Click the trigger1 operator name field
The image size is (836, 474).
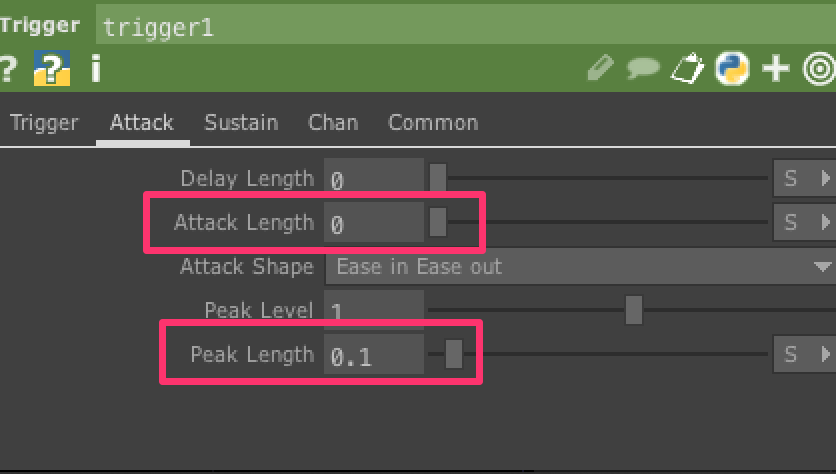click(x=460, y=26)
